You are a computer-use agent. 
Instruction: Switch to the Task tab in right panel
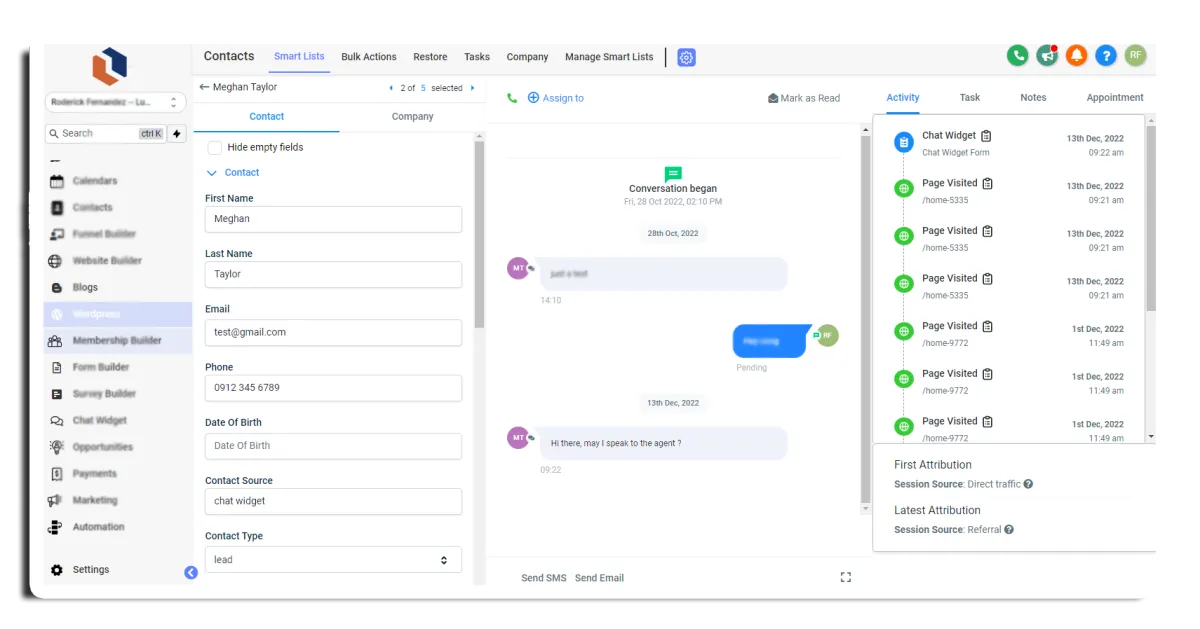970,98
